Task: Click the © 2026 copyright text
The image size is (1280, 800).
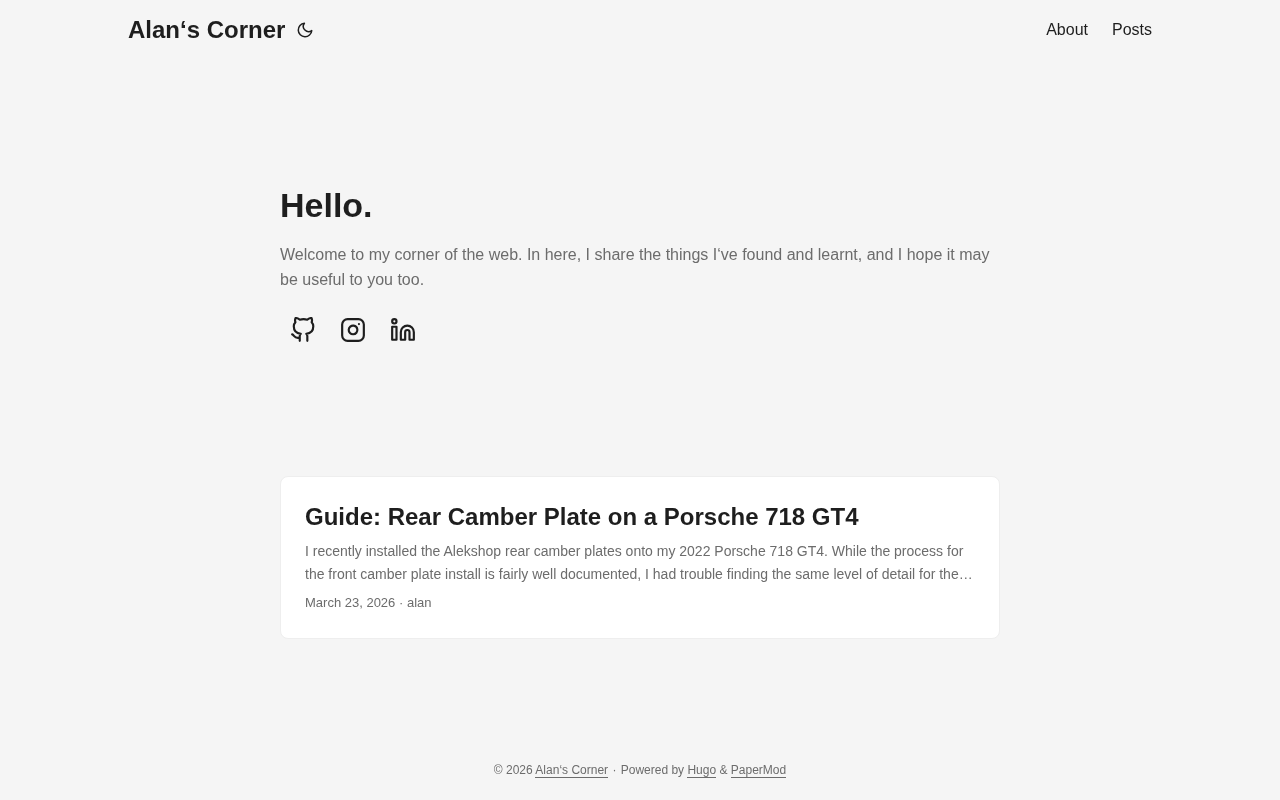Action: pyautogui.click(x=512, y=770)
